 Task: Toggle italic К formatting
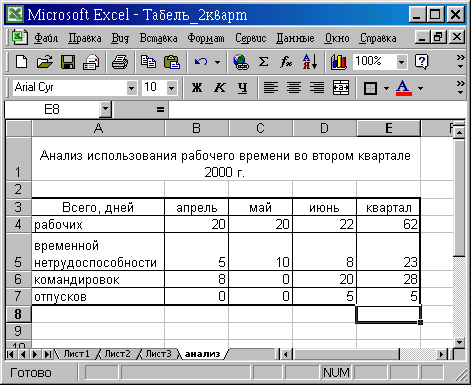[x=220, y=88]
